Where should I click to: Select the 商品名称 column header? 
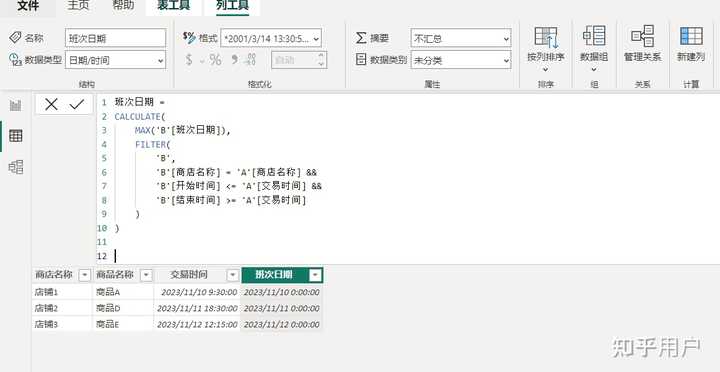(x=115, y=275)
